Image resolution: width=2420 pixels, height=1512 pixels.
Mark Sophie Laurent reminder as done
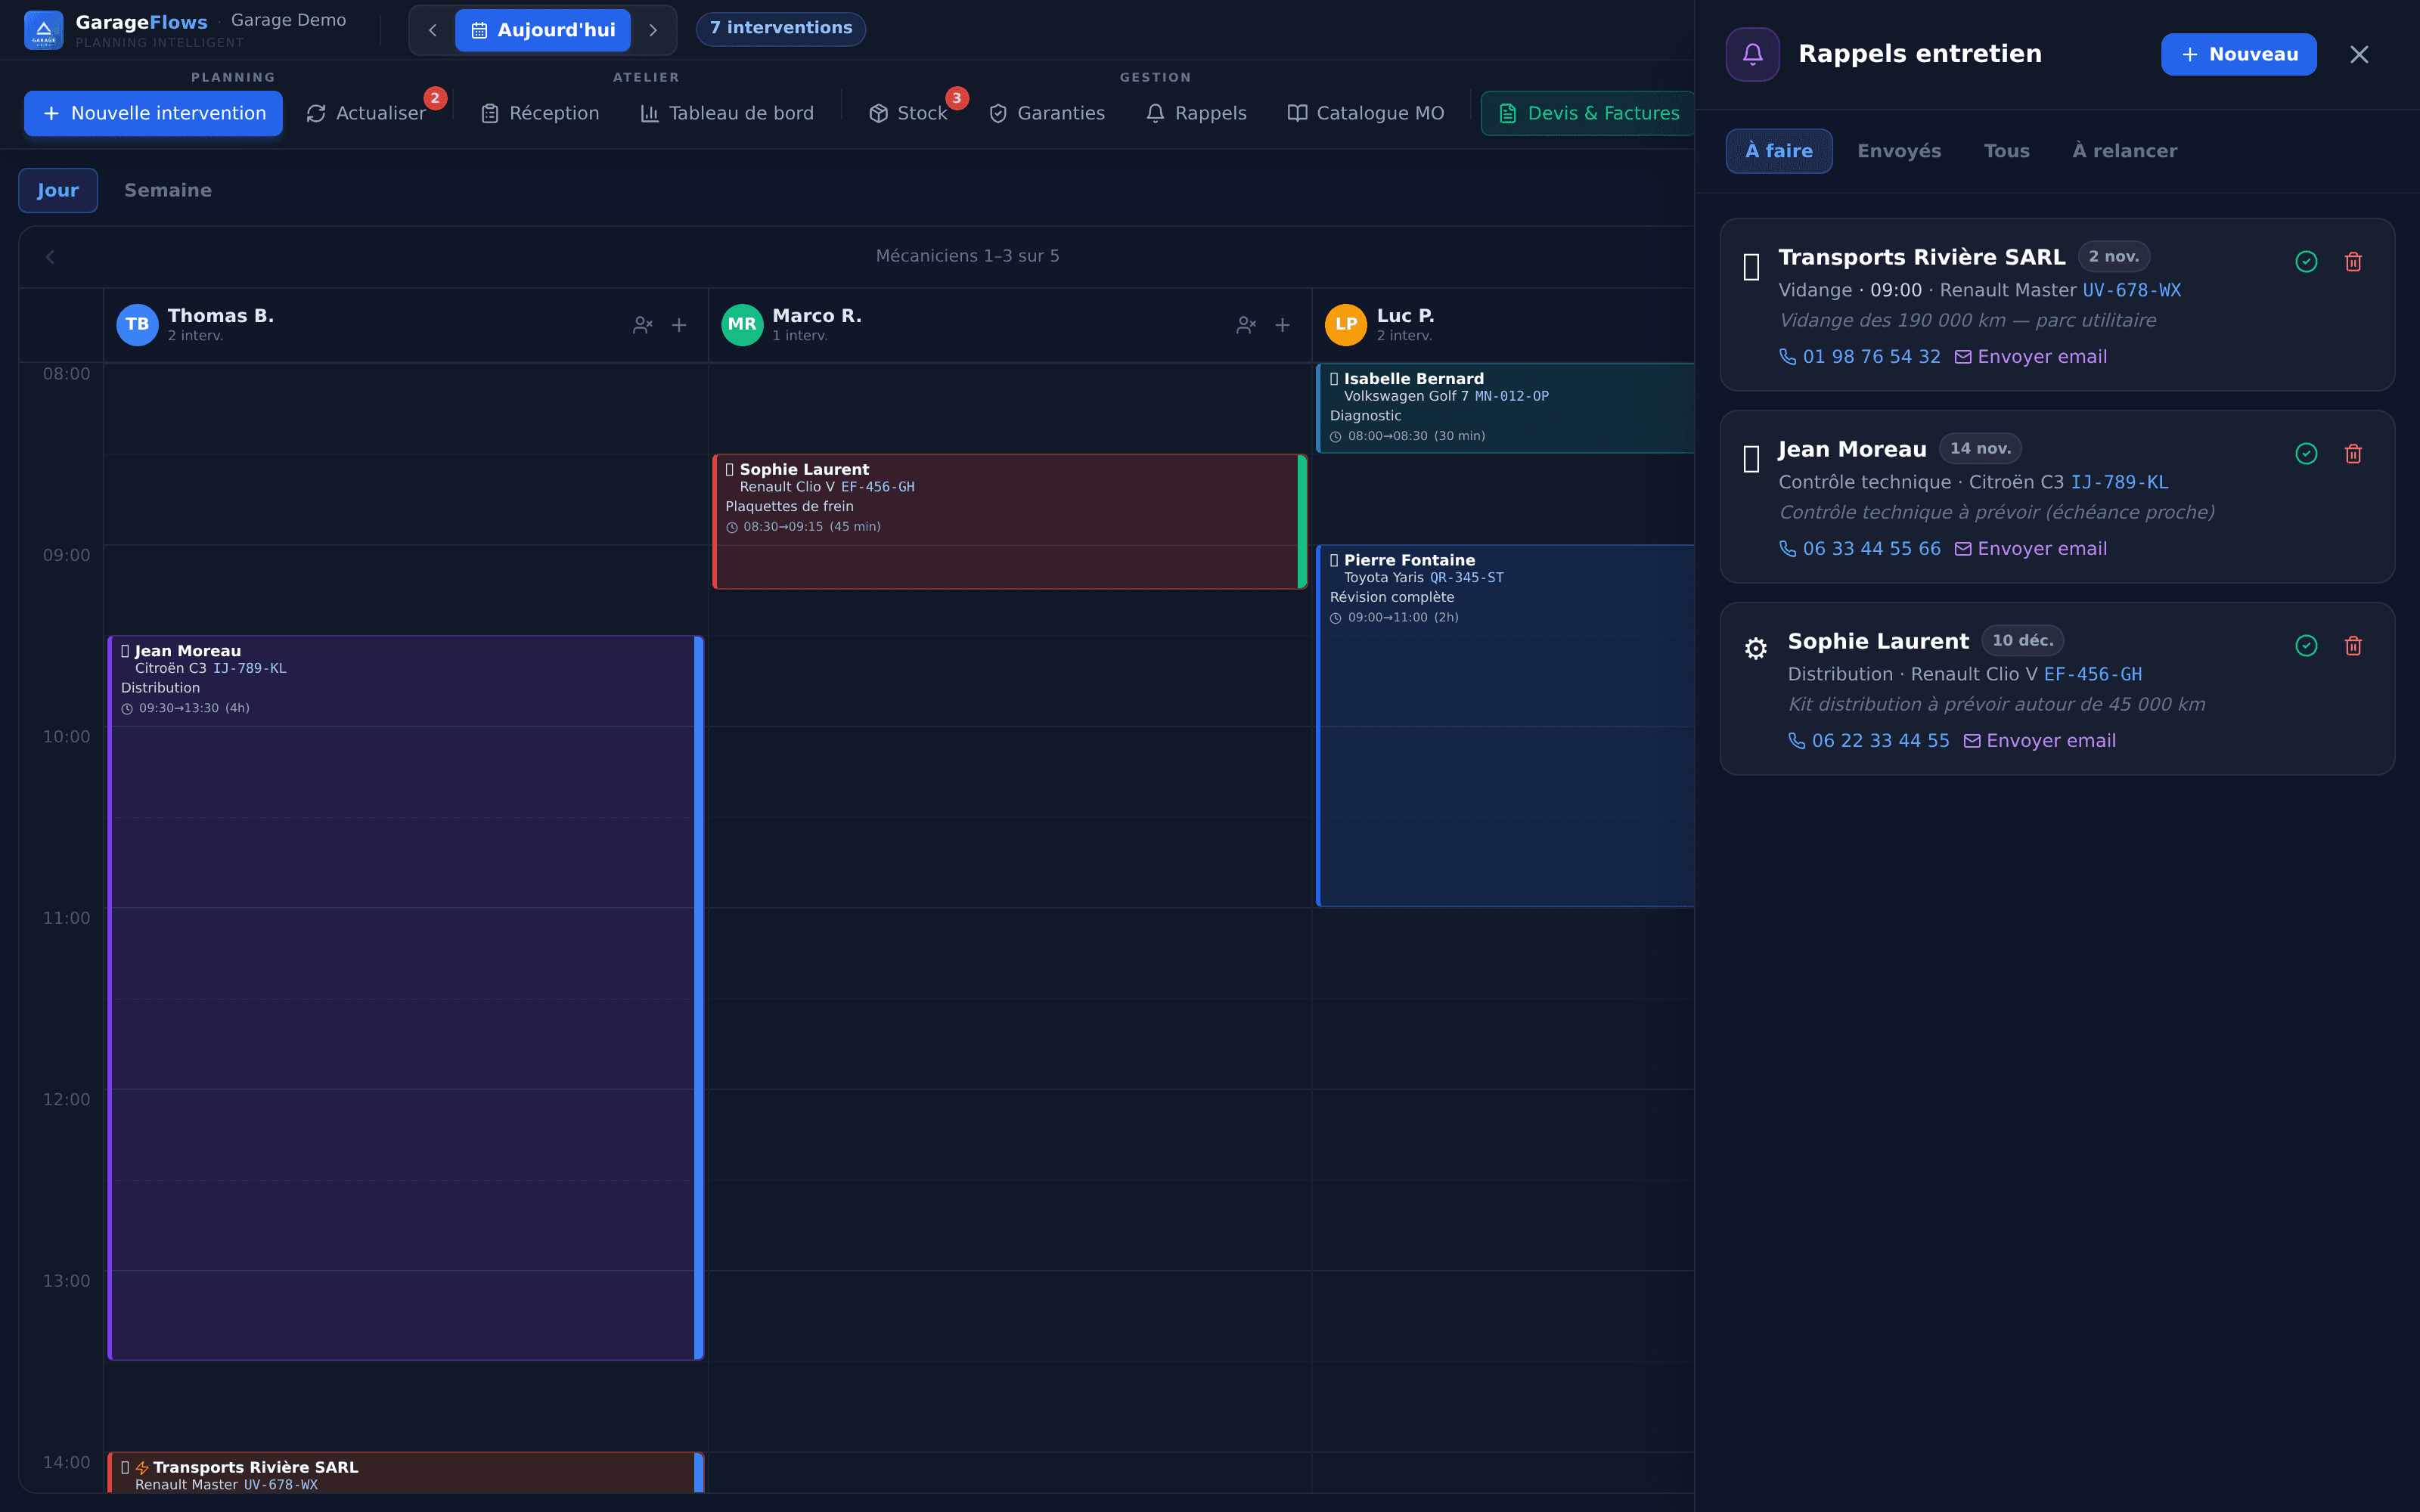2306,646
